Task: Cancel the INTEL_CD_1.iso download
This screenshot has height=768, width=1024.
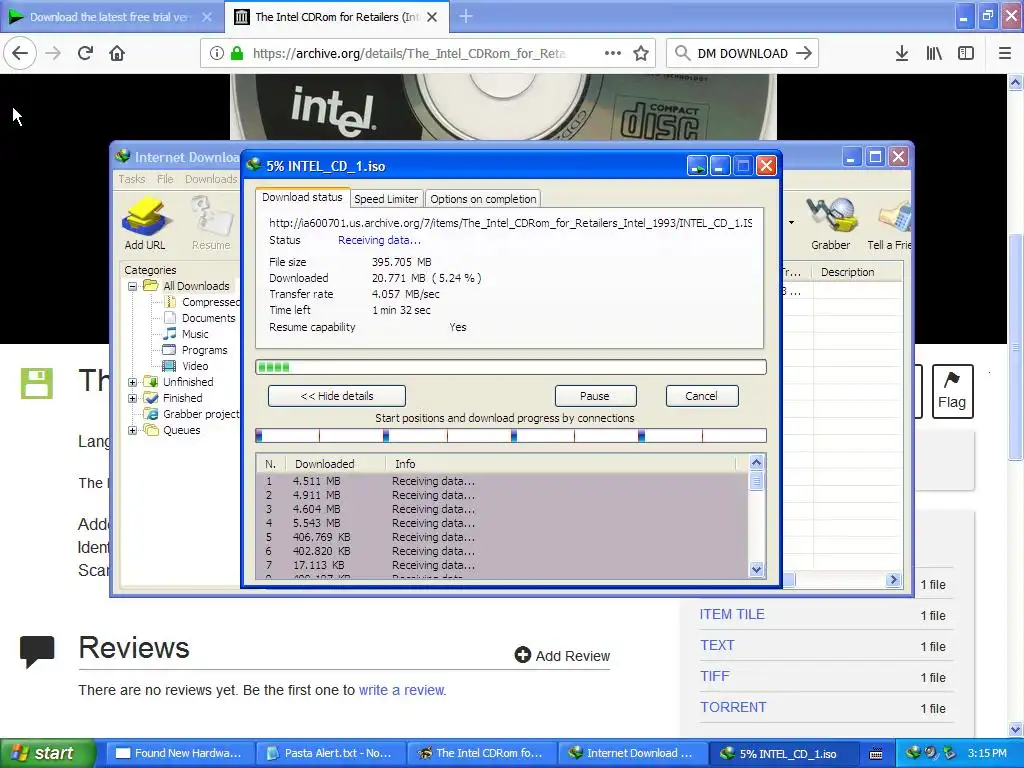Action: click(x=701, y=396)
